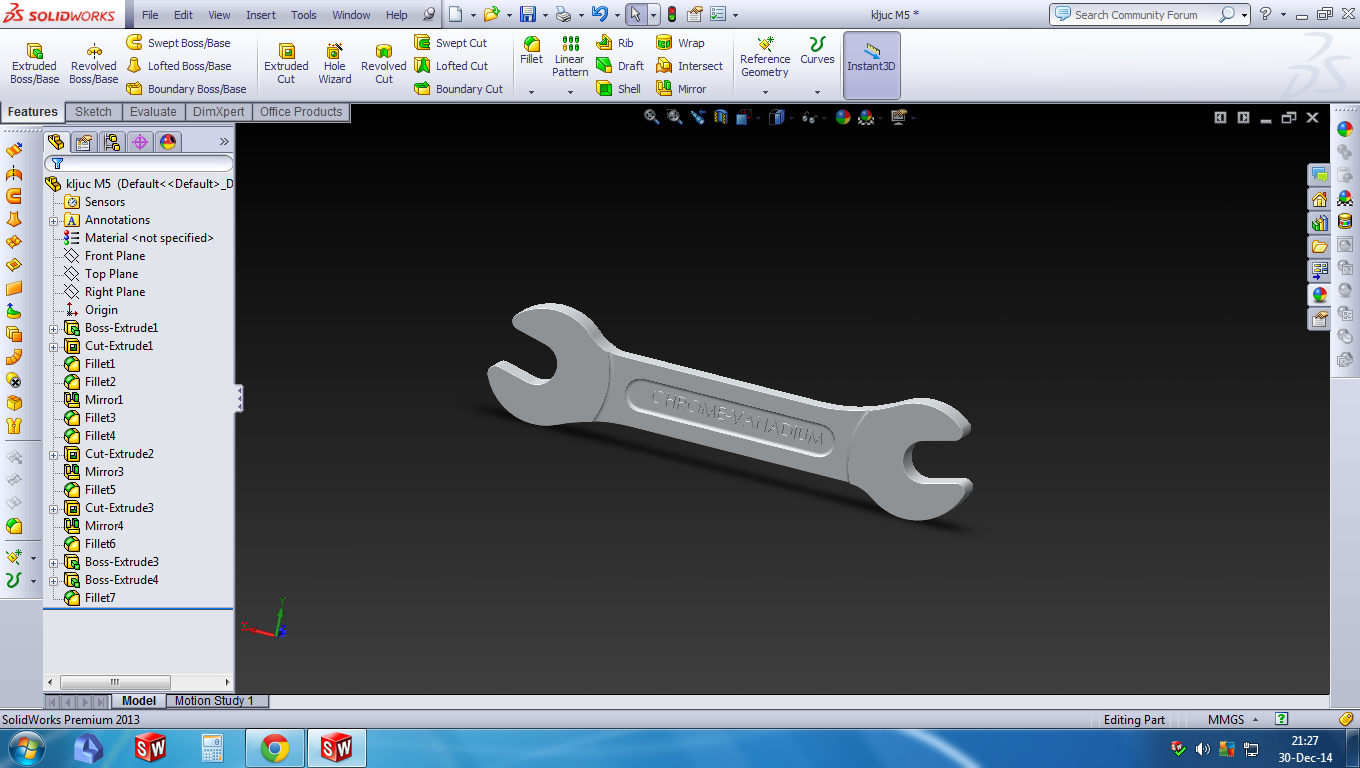Click the Save icon in top toolbar
The image size is (1360, 768).
pyautogui.click(x=527, y=15)
